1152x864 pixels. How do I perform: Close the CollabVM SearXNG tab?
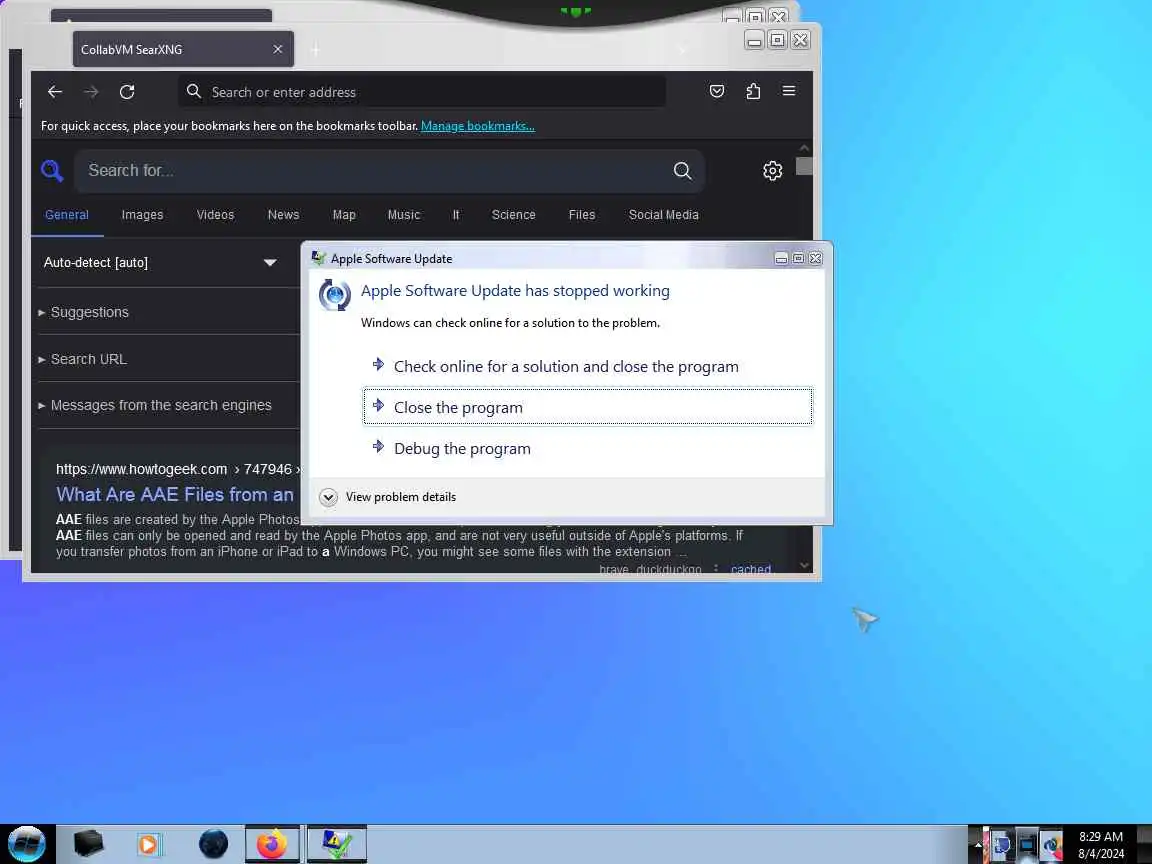[x=278, y=49]
